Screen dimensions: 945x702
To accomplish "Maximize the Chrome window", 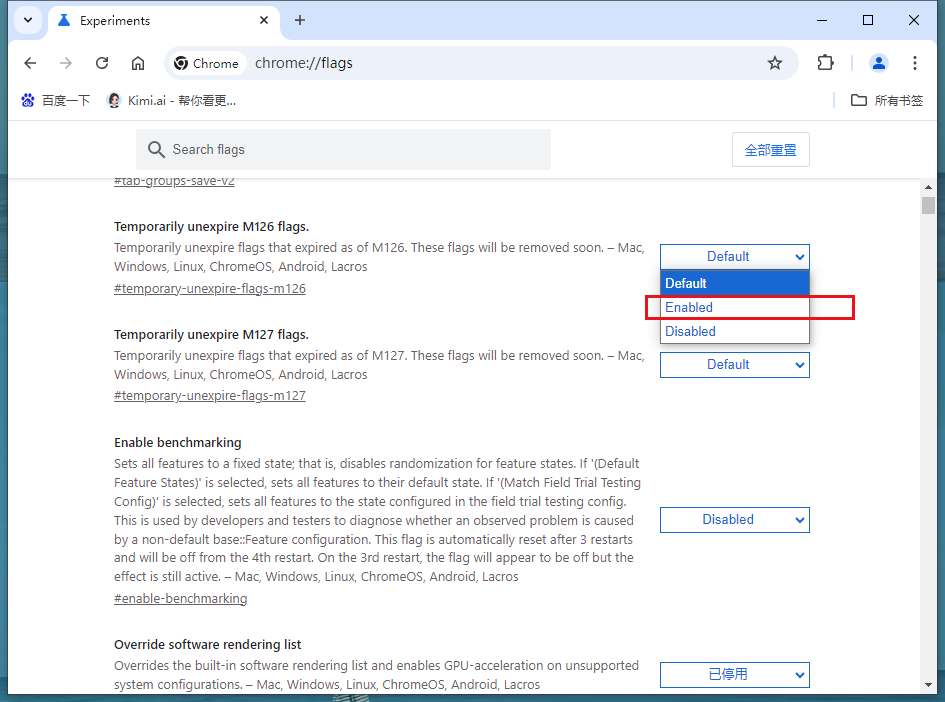I will [868, 20].
